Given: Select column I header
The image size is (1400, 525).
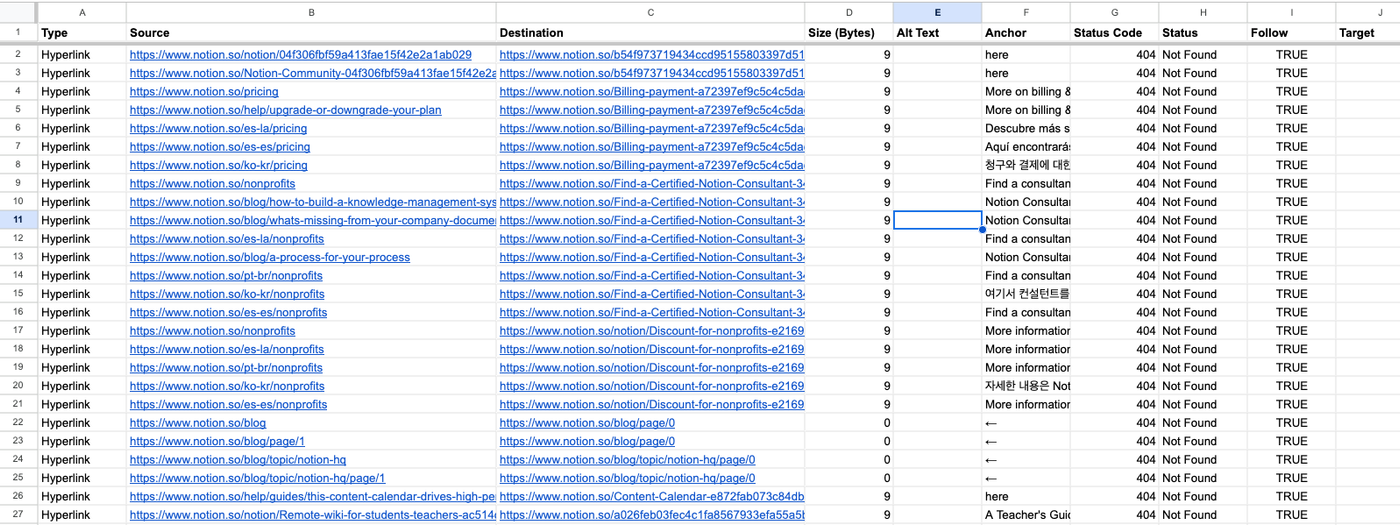Looking at the screenshot, I should (1291, 13).
